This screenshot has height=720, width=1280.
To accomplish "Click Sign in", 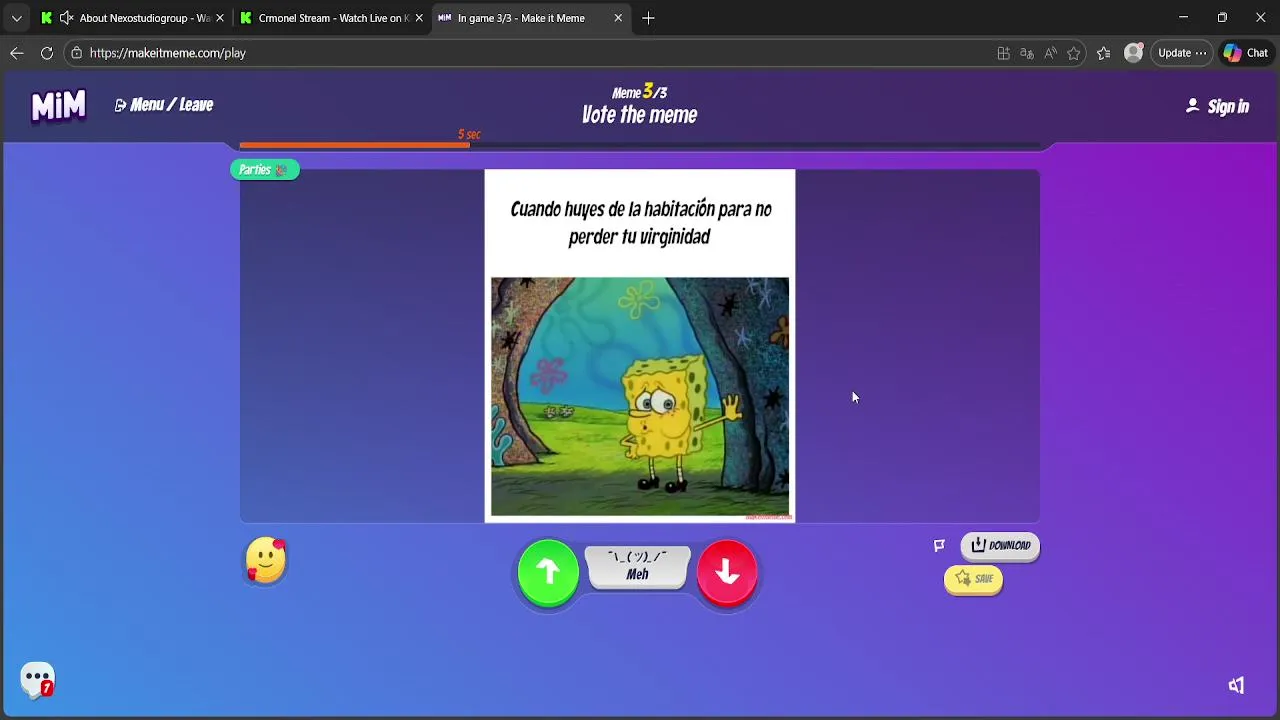I will [1218, 107].
